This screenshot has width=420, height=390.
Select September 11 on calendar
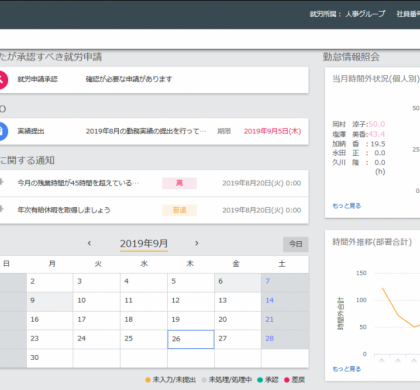(144, 302)
